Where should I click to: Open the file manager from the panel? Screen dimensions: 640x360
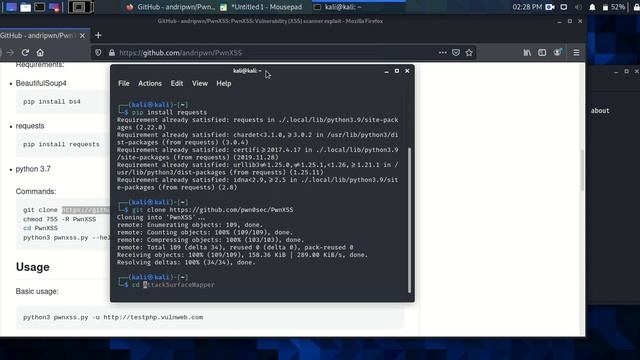(25, 7)
